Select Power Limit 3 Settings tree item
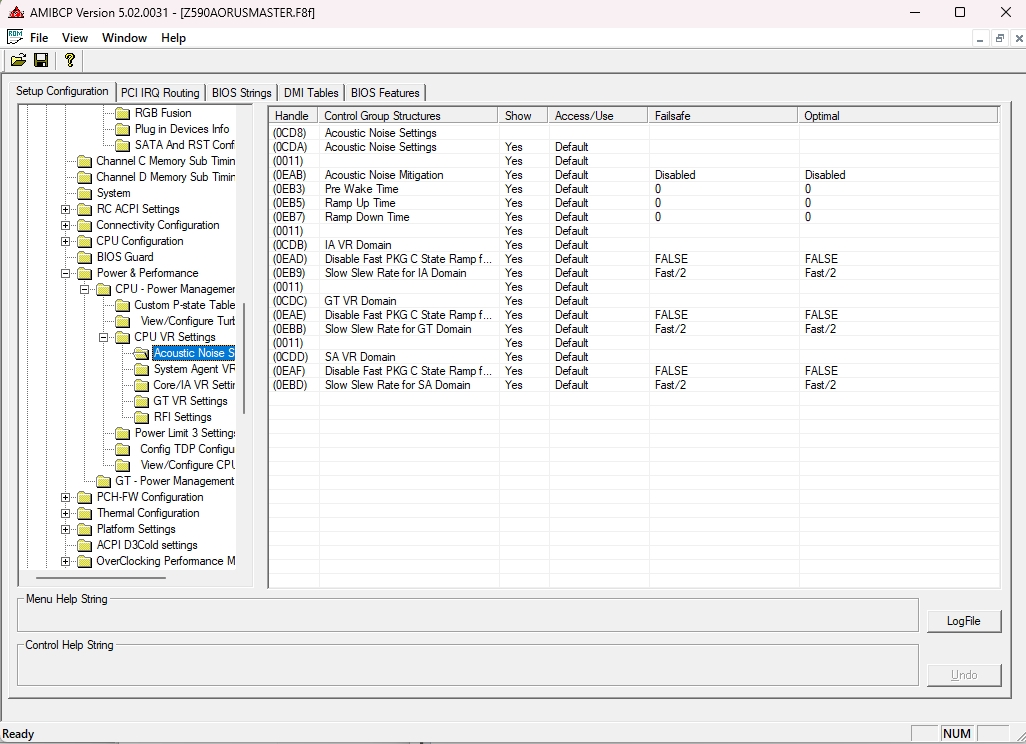 click(185, 433)
